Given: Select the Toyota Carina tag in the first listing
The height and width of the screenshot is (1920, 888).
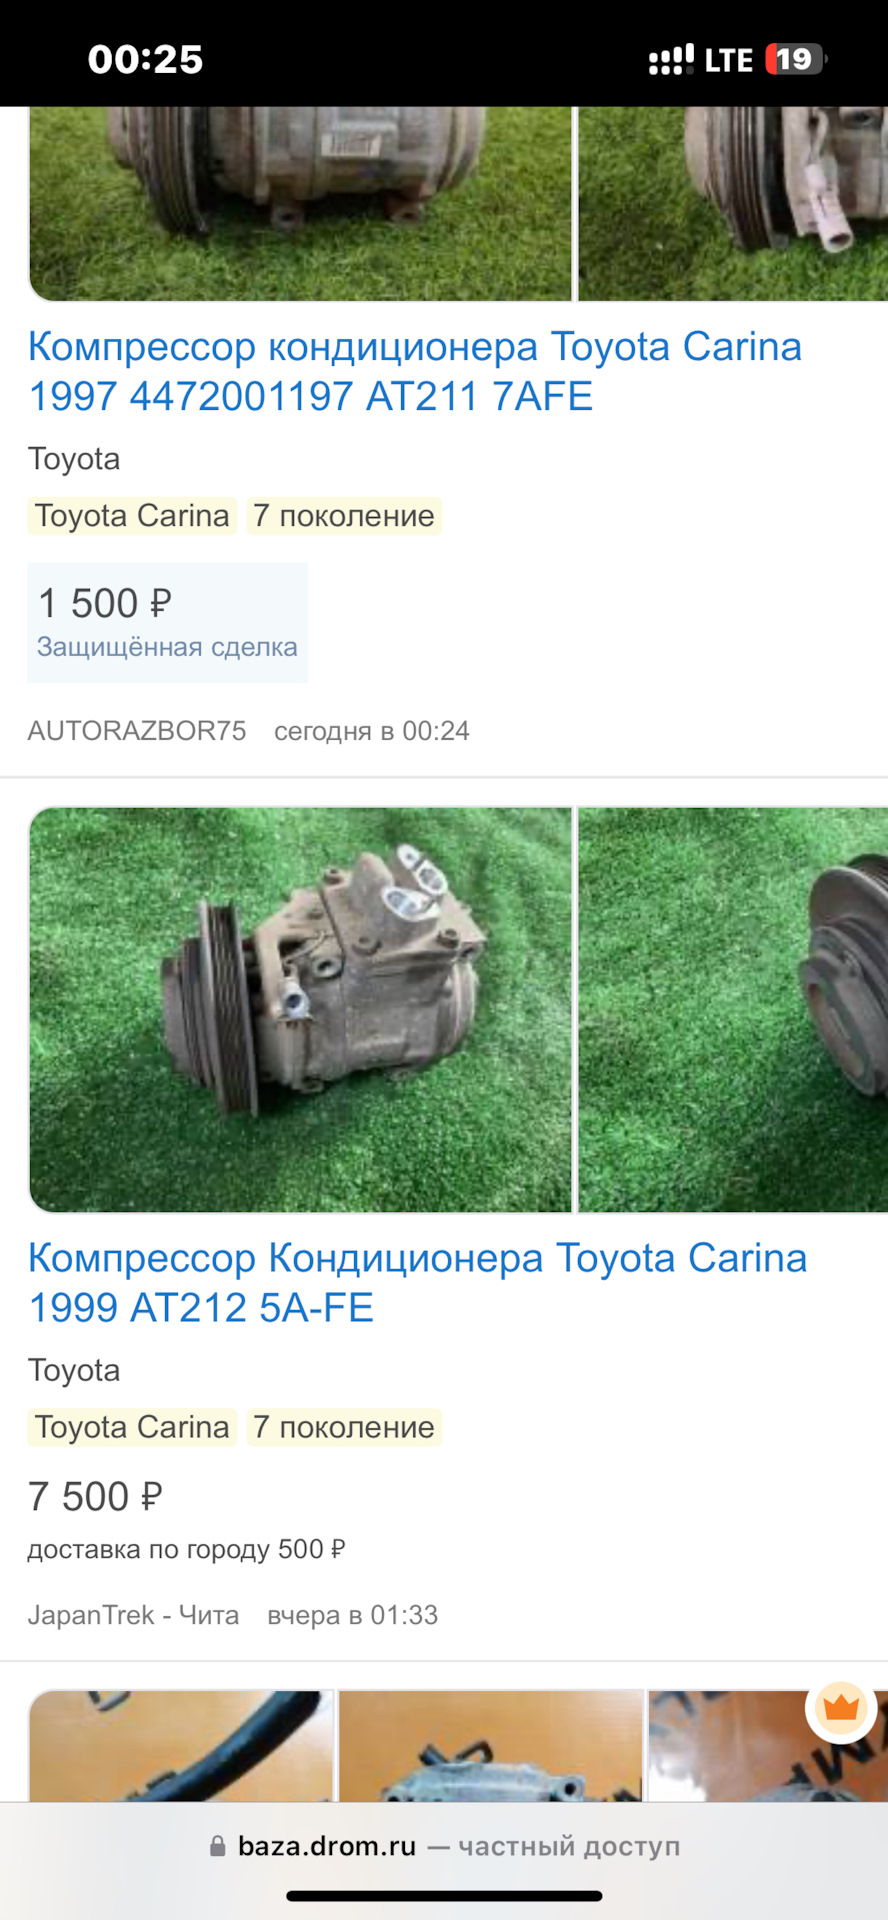Looking at the screenshot, I should pyautogui.click(x=132, y=516).
